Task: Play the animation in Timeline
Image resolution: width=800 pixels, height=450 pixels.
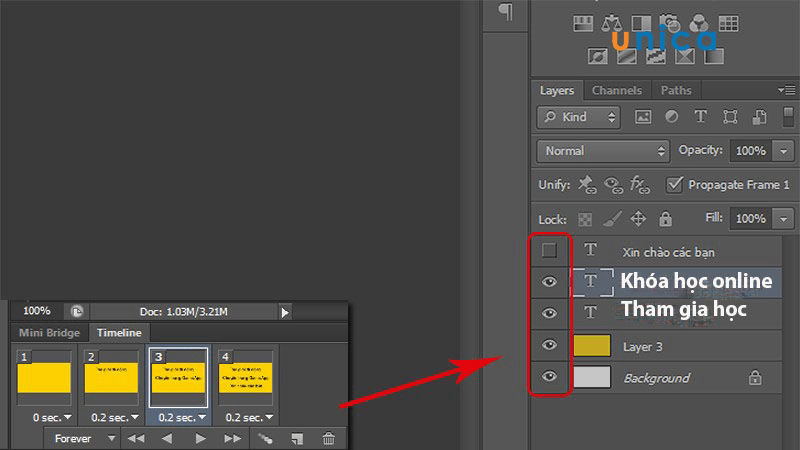Action: (201, 438)
